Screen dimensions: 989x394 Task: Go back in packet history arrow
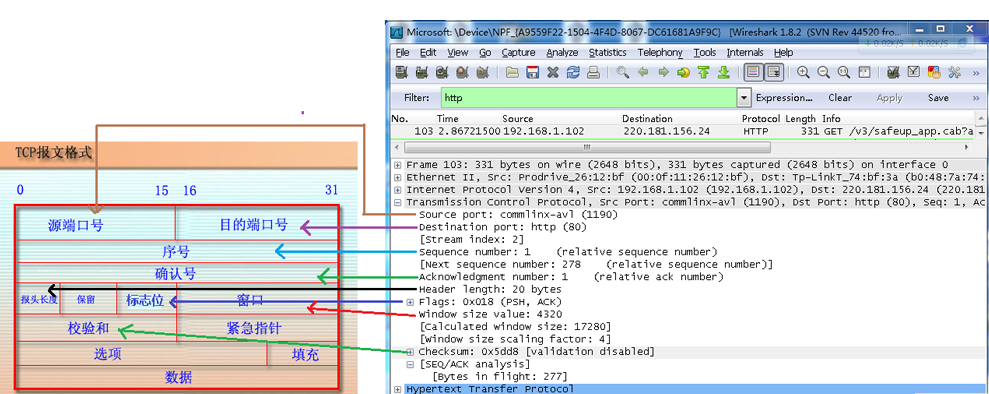(643, 72)
